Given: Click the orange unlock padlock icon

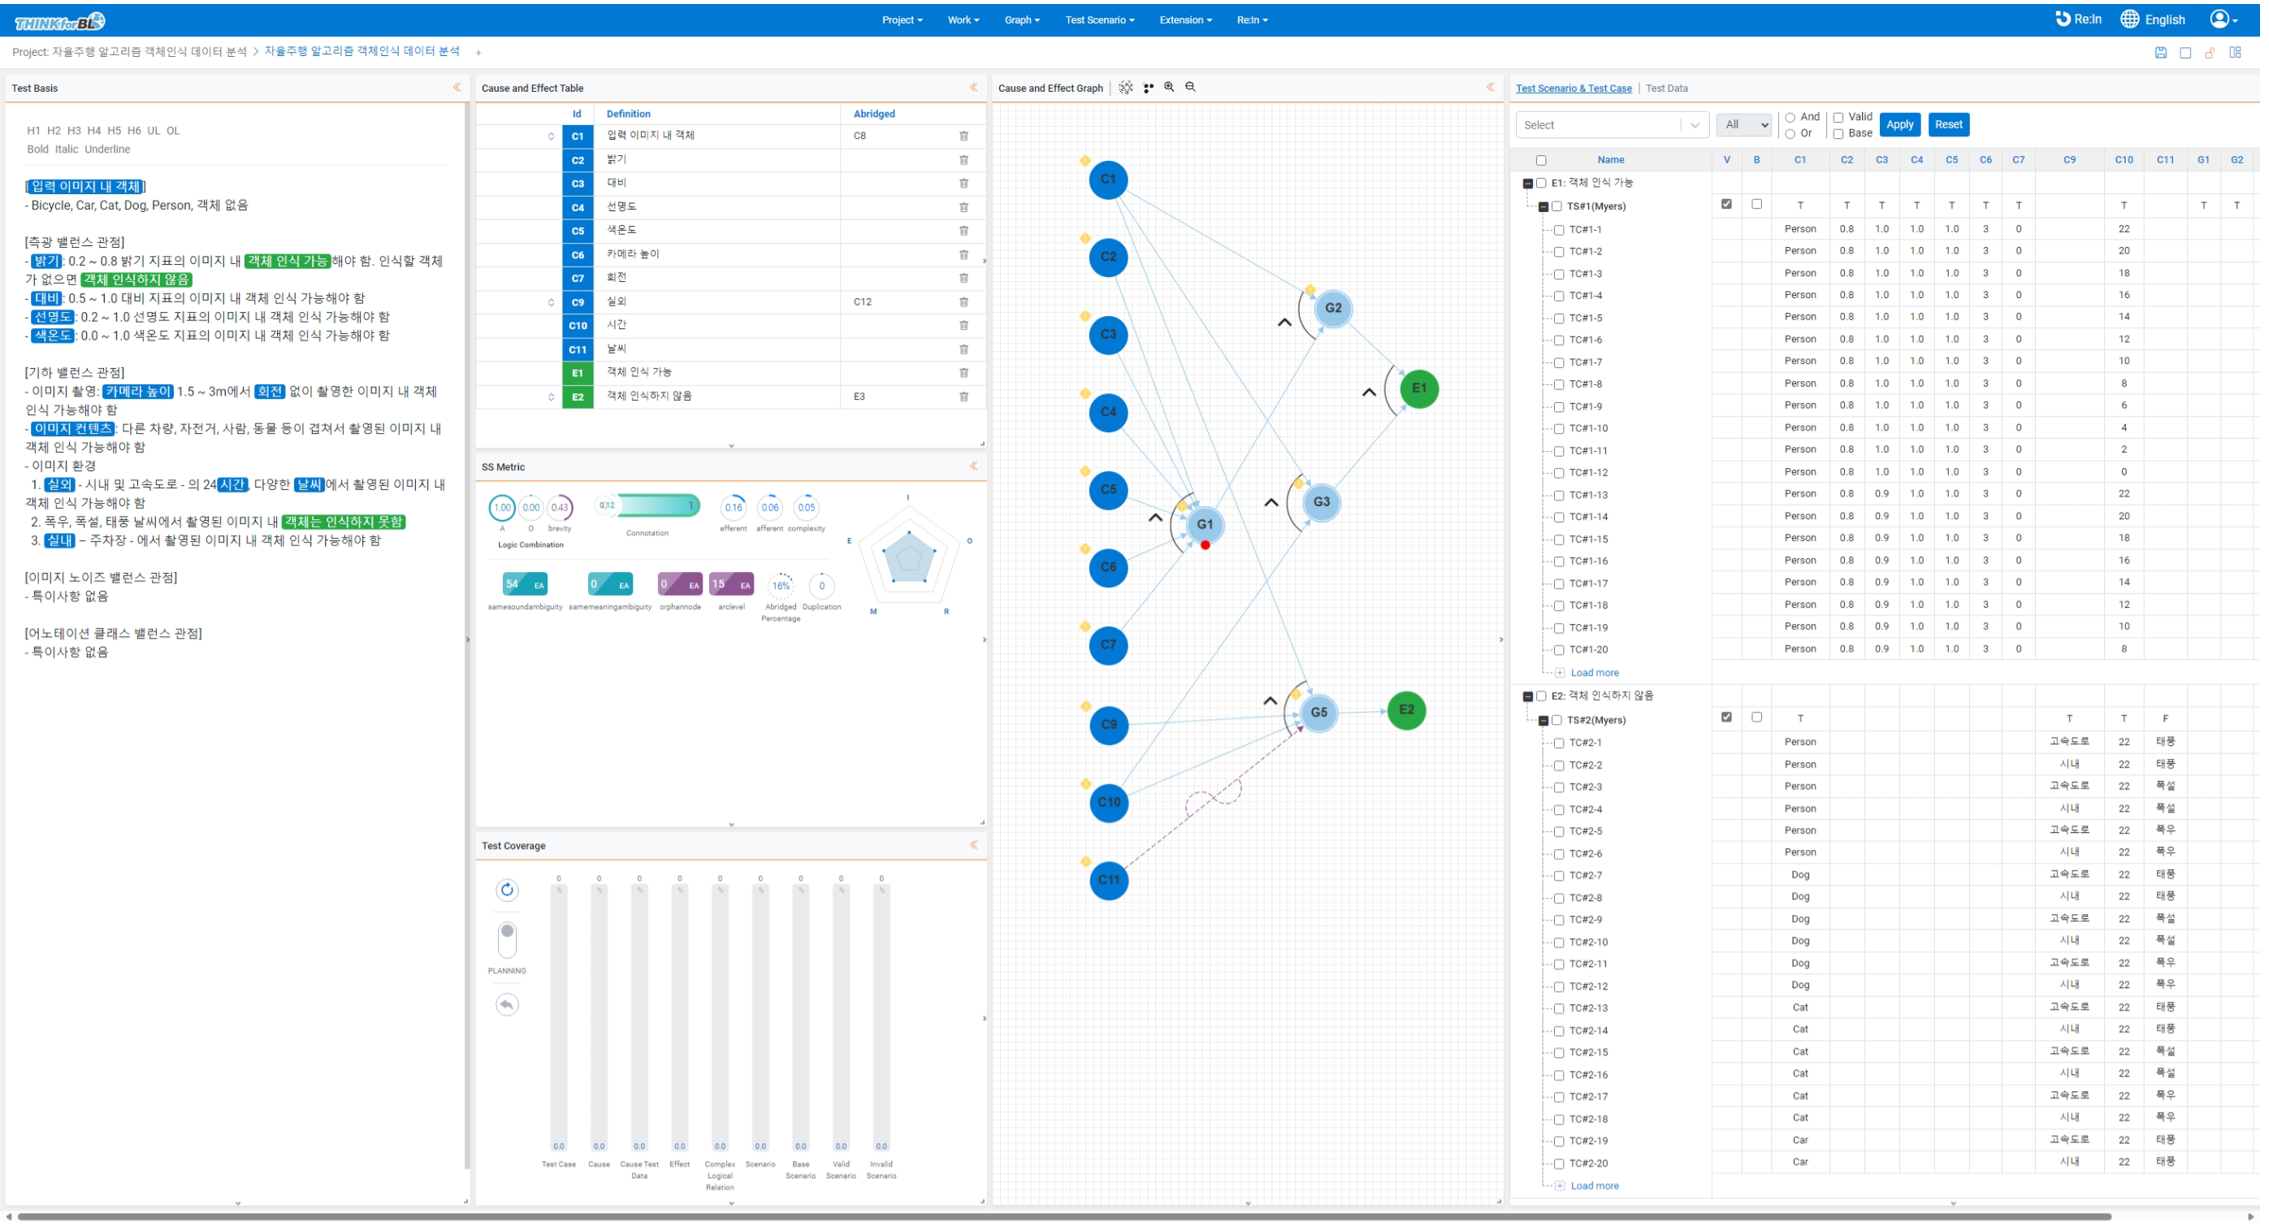Looking at the screenshot, I should point(2209,53).
